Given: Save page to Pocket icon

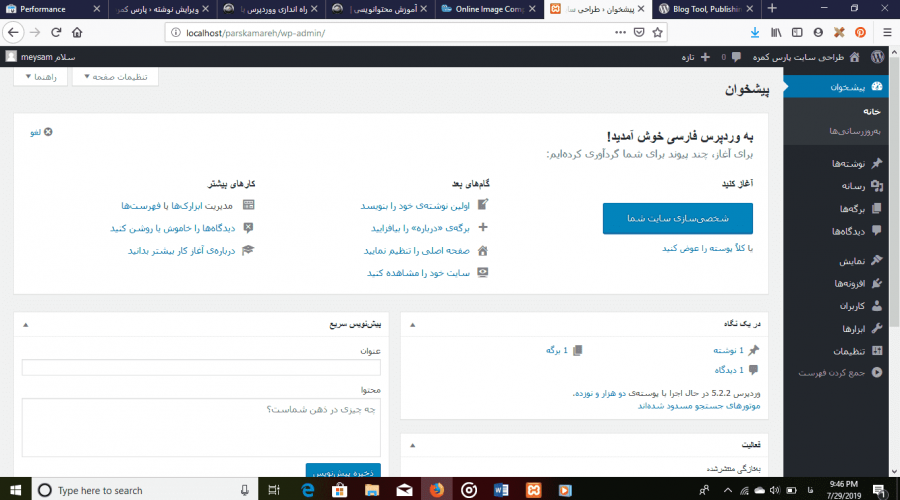Looking at the screenshot, I should point(639,33).
